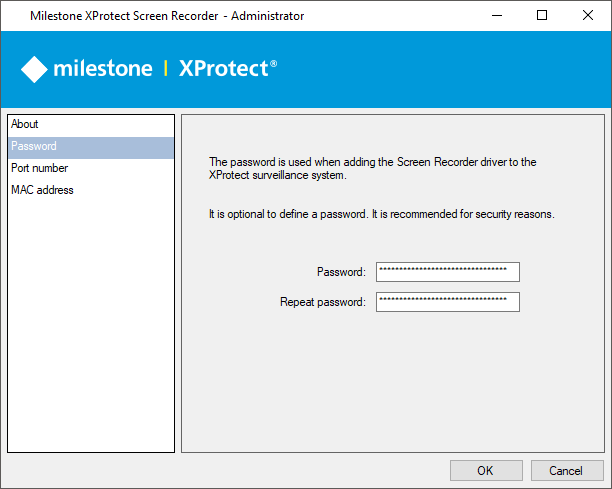This screenshot has width=612, height=489.
Task: Select the Password item in the left list
Action: click(x=34, y=146)
